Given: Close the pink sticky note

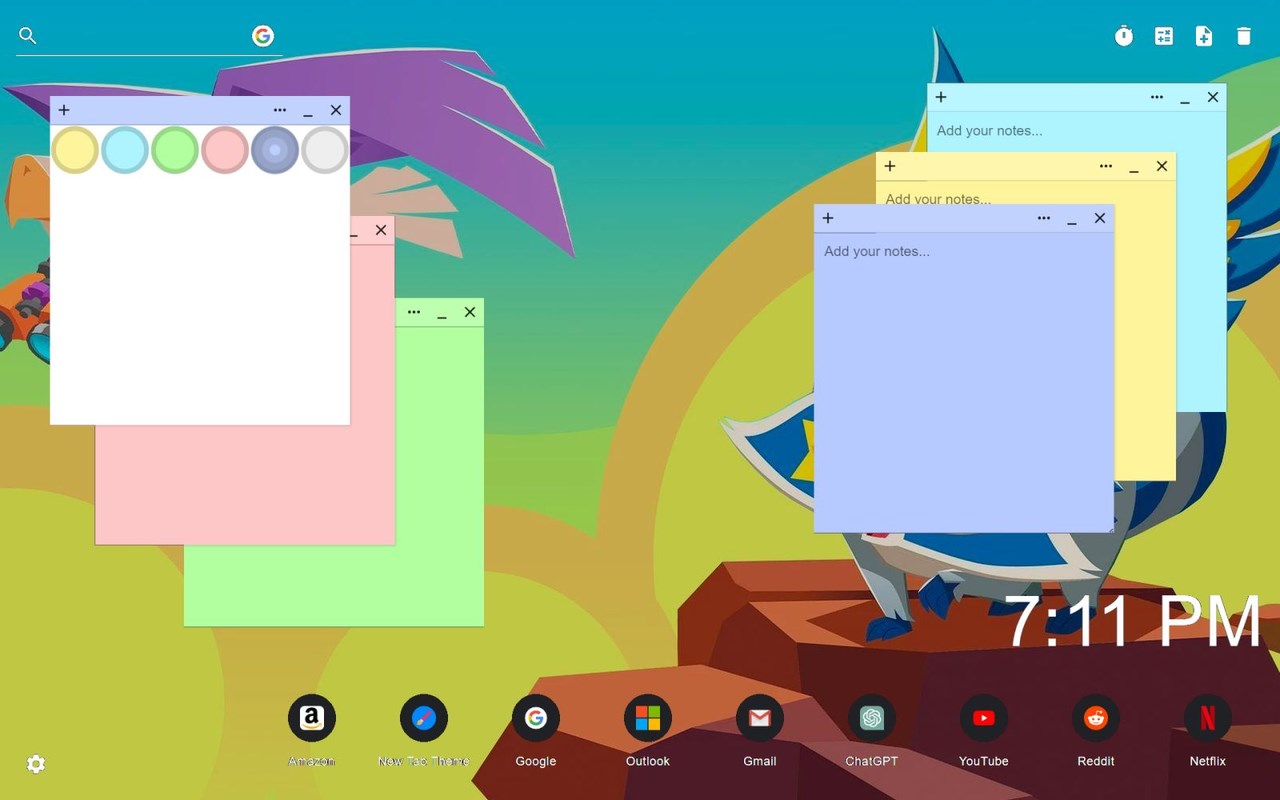Looking at the screenshot, I should tap(381, 230).
